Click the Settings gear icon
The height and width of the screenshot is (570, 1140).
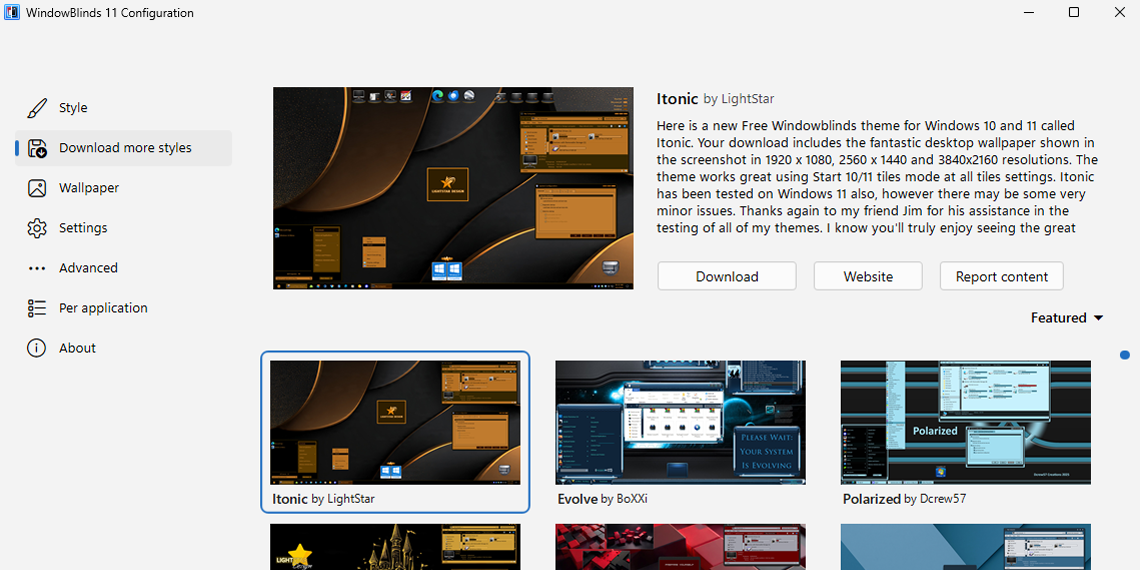[x=37, y=228]
